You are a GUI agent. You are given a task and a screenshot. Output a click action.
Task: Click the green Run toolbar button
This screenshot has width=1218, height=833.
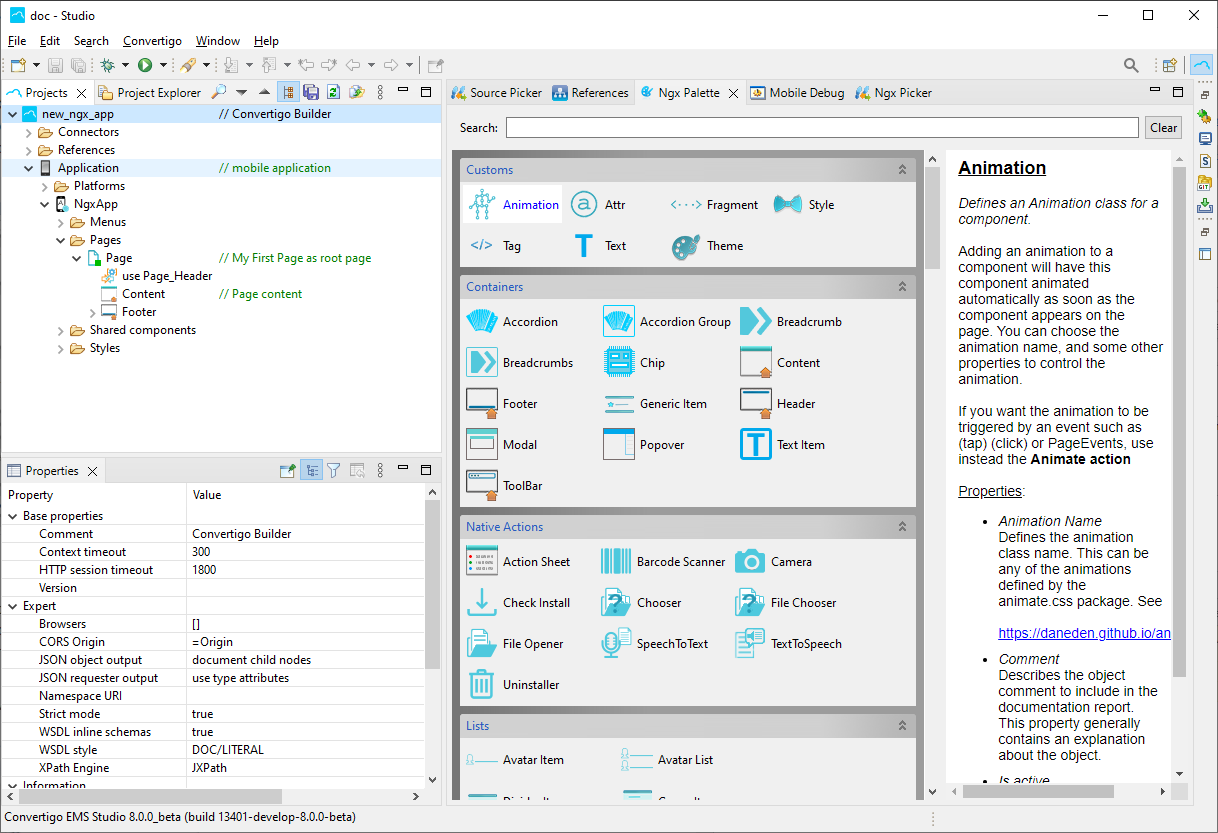point(145,65)
